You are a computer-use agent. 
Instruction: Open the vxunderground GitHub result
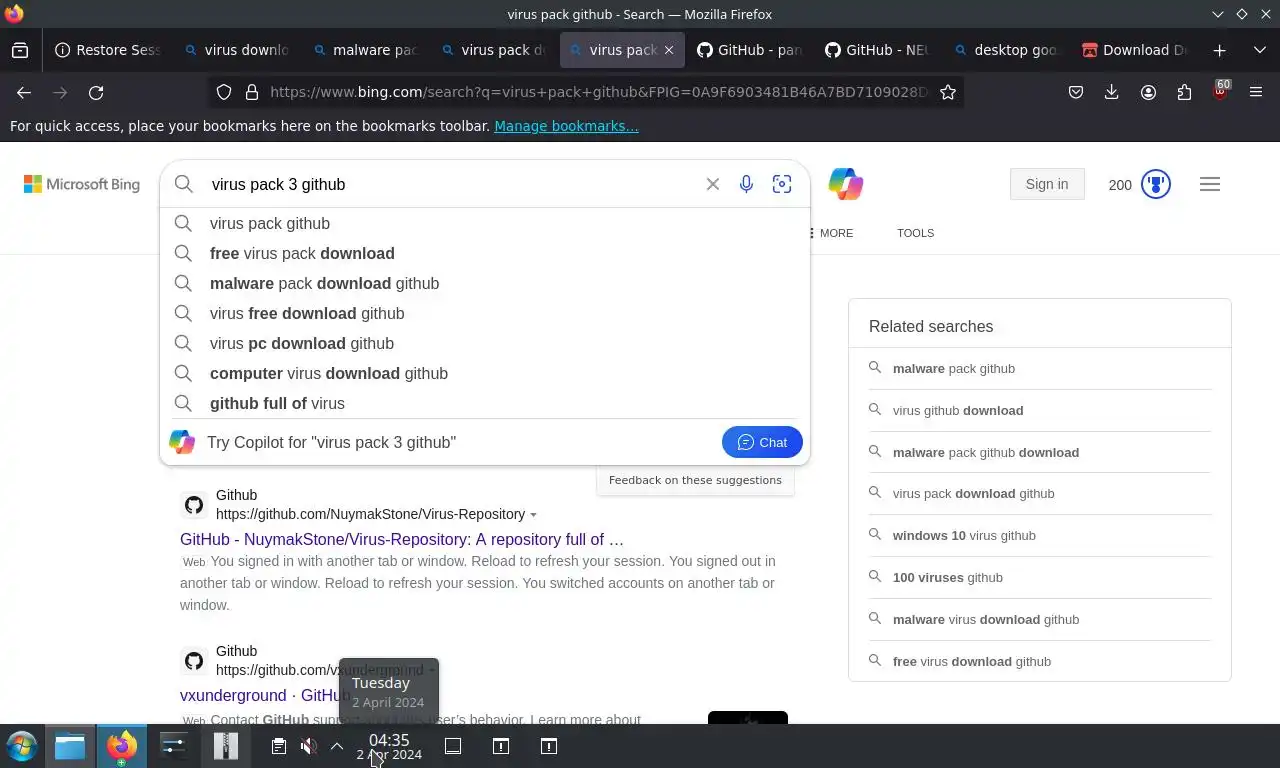click(265, 695)
